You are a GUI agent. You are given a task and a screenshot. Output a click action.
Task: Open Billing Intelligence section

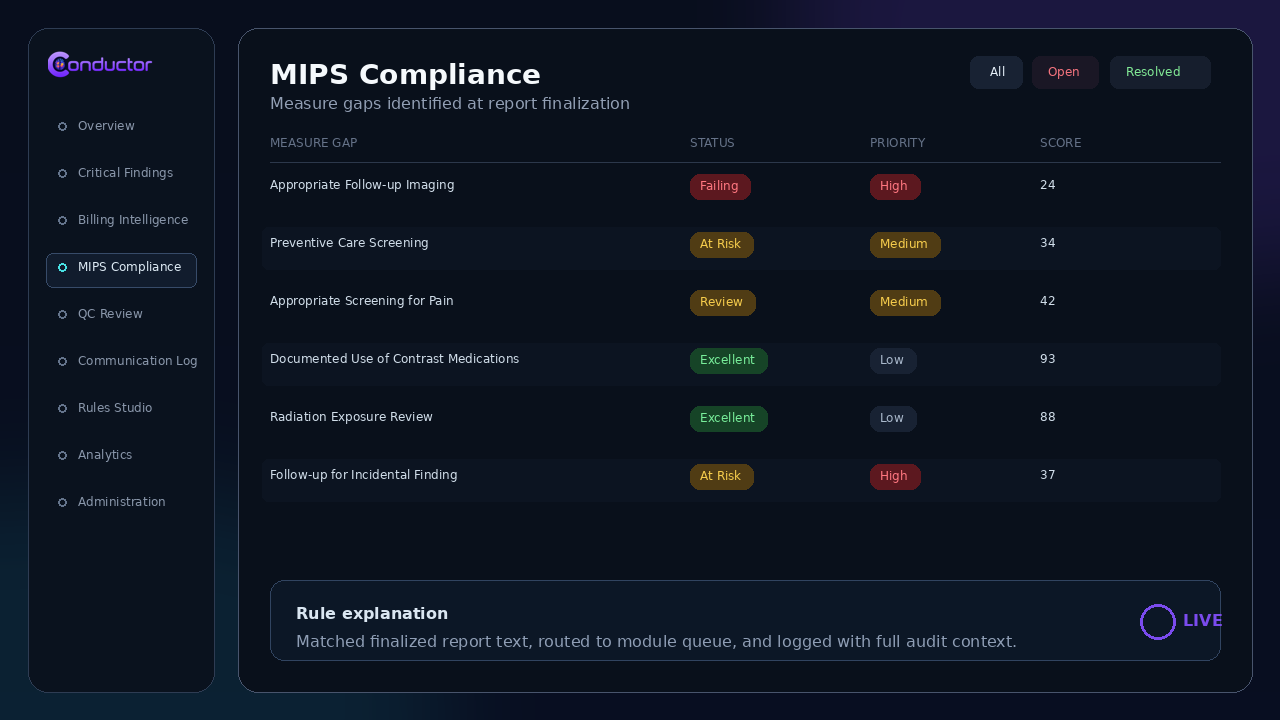pyautogui.click(x=121, y=220)
